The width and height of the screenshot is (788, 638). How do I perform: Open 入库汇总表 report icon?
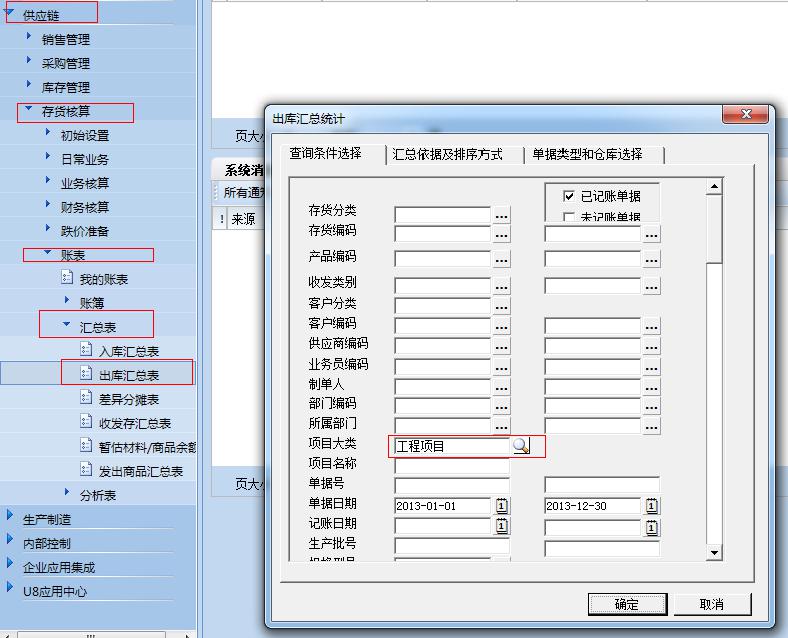point(86,349)
